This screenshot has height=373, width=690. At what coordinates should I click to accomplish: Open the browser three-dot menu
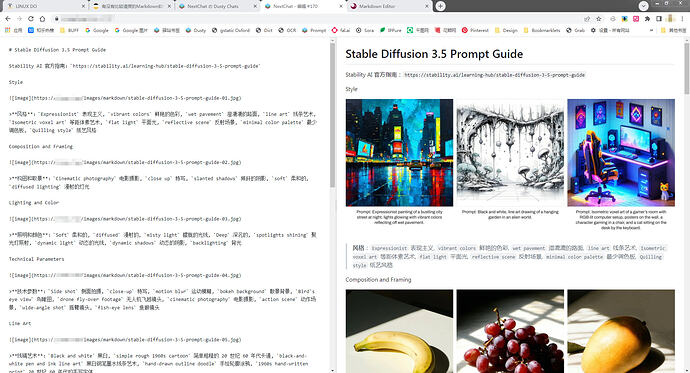tap(683, 19)
